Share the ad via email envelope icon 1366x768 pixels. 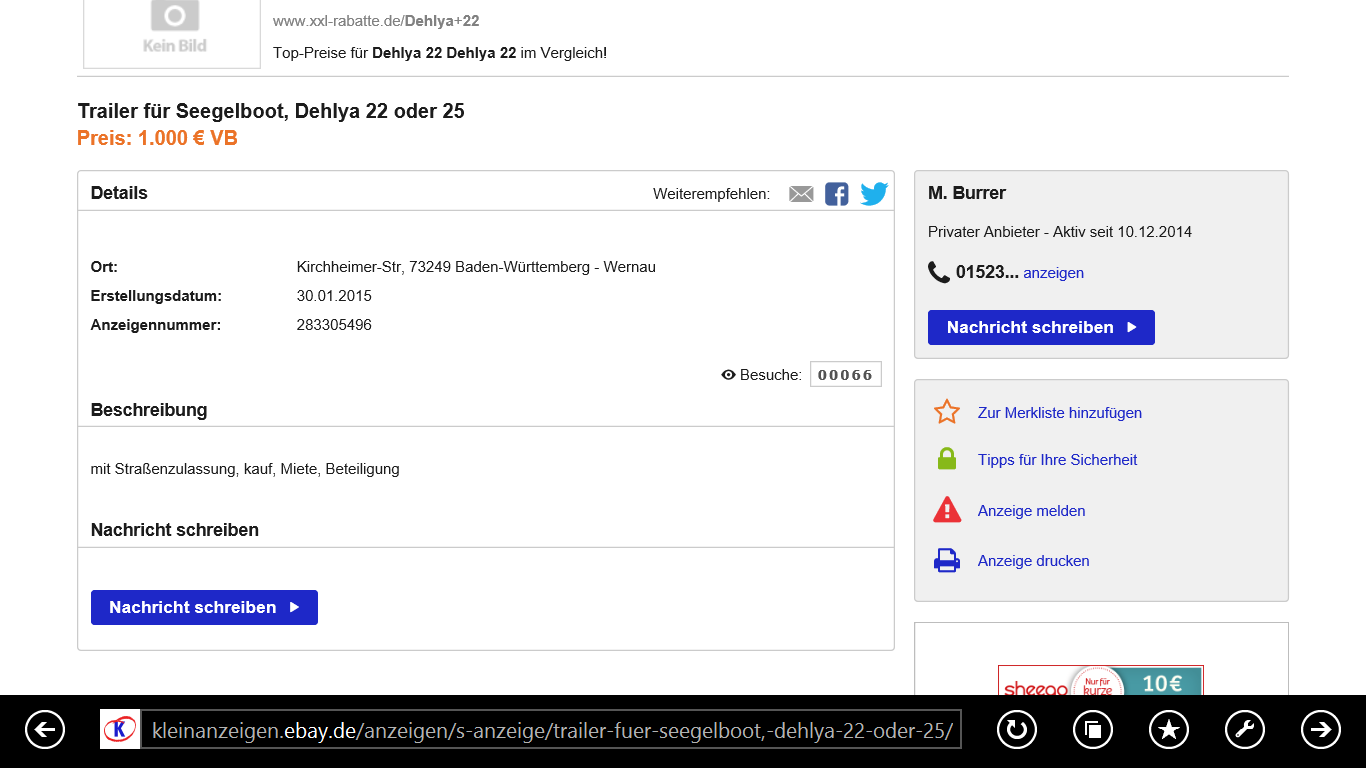(x=801, y=194)
